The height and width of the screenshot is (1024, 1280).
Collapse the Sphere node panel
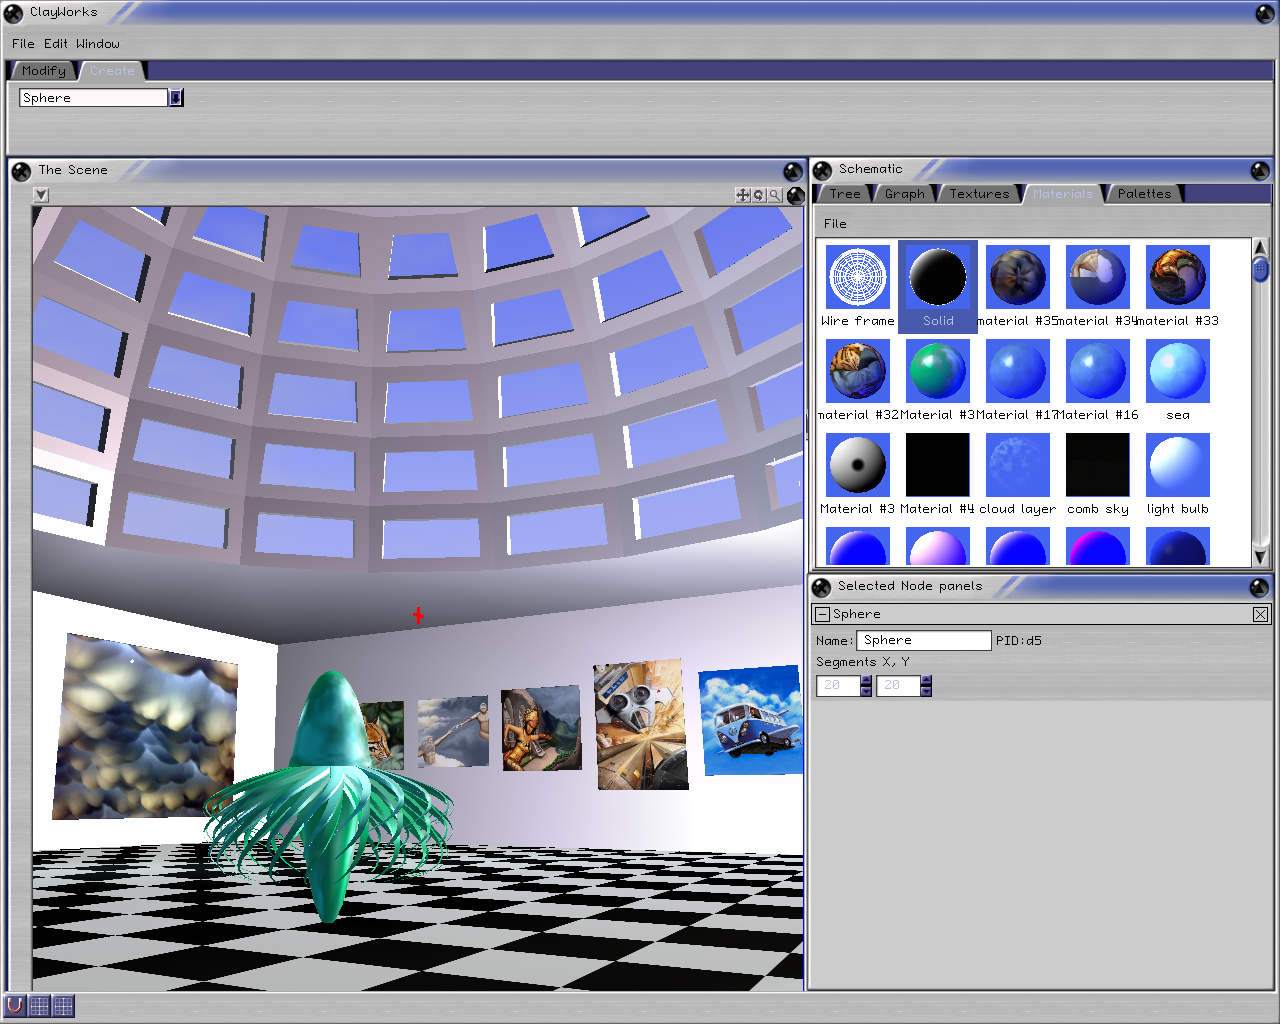tap(822, 614)
